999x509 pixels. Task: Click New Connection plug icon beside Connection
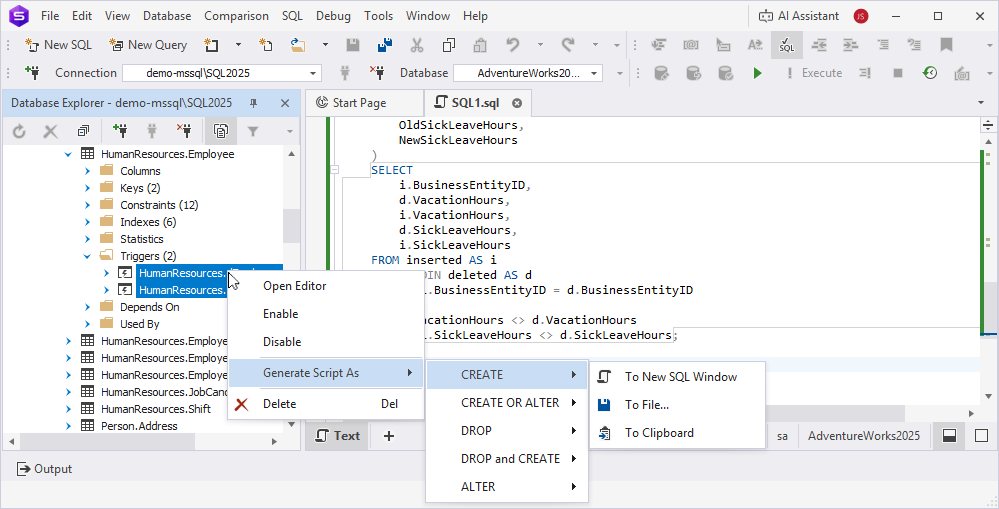pos(32,73)
